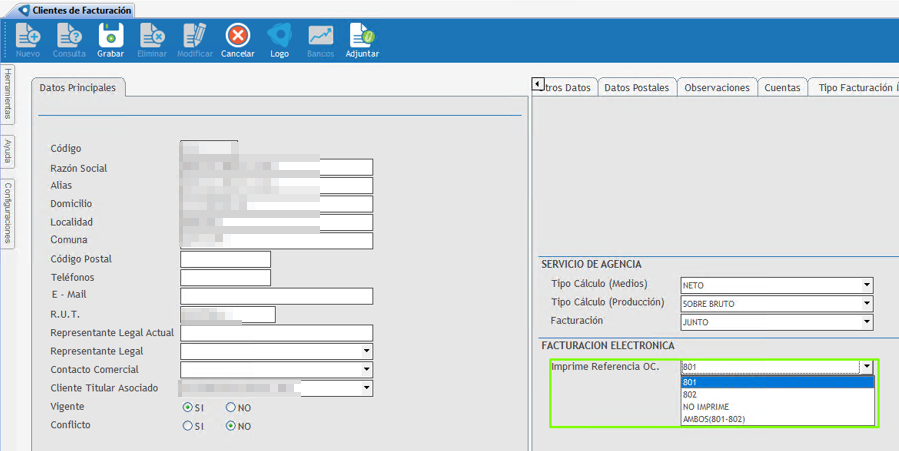Click the R.U.T. input field
This screenshot has width=899, height=451.
[228, 315]
